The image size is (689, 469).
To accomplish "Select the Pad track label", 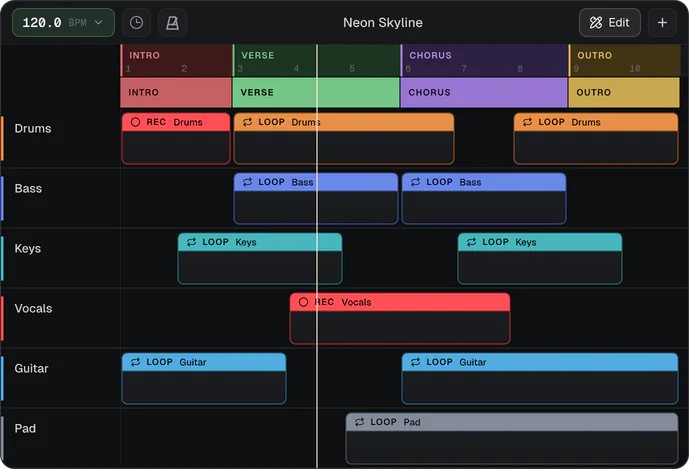I will pos(25,429).
